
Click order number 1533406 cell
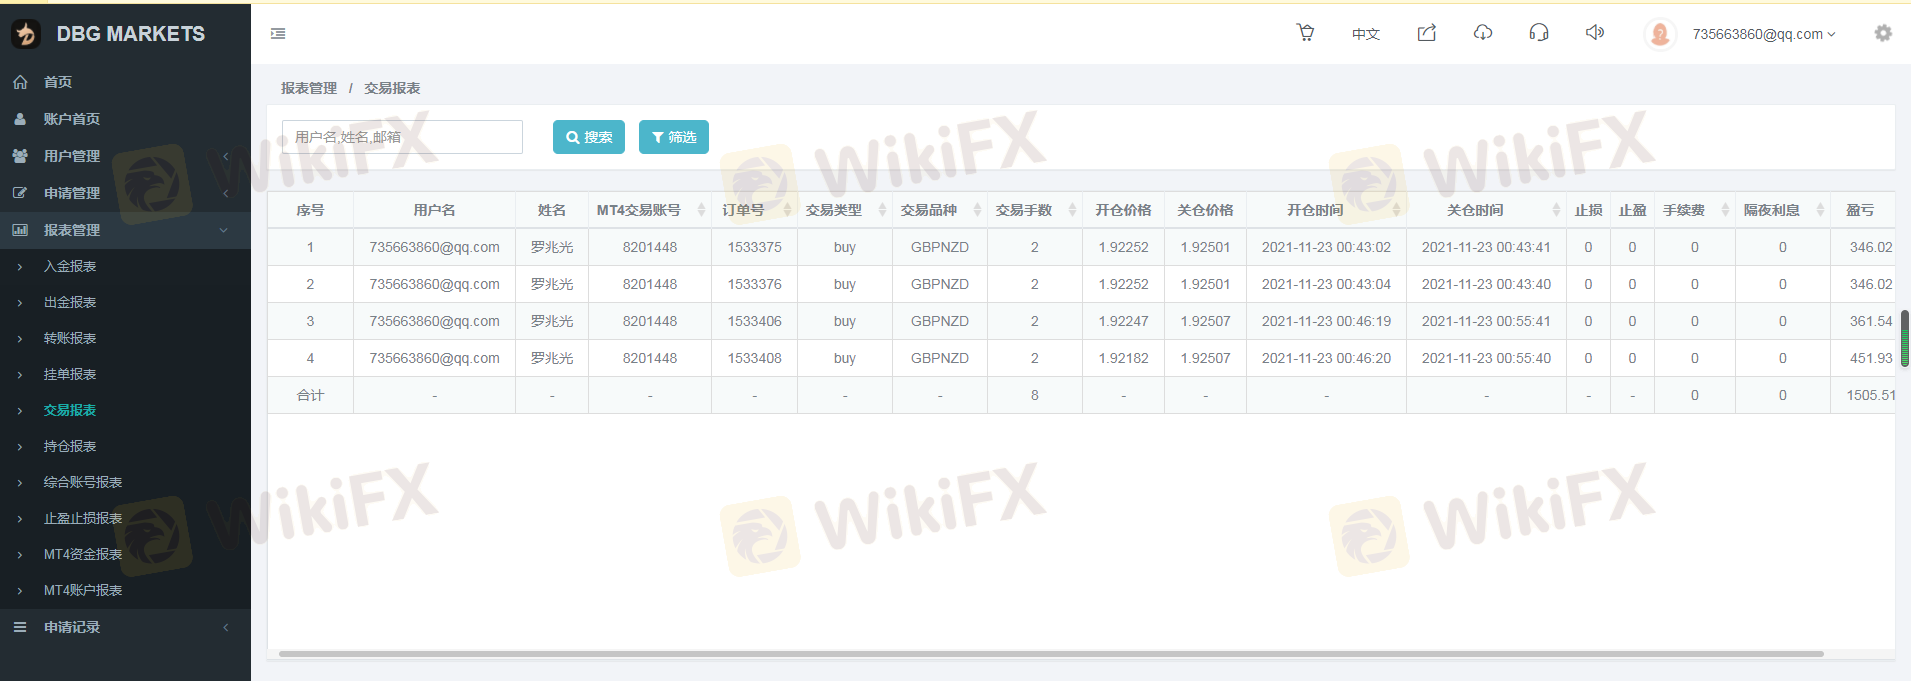(754, 321)
